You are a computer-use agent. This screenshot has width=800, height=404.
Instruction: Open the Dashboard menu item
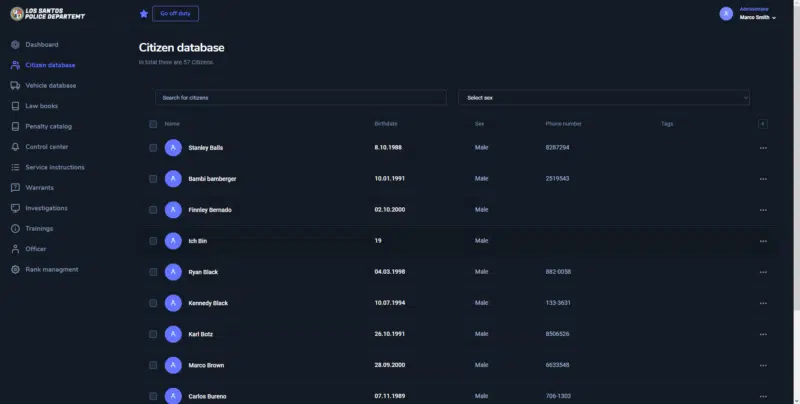click(42, 45)
